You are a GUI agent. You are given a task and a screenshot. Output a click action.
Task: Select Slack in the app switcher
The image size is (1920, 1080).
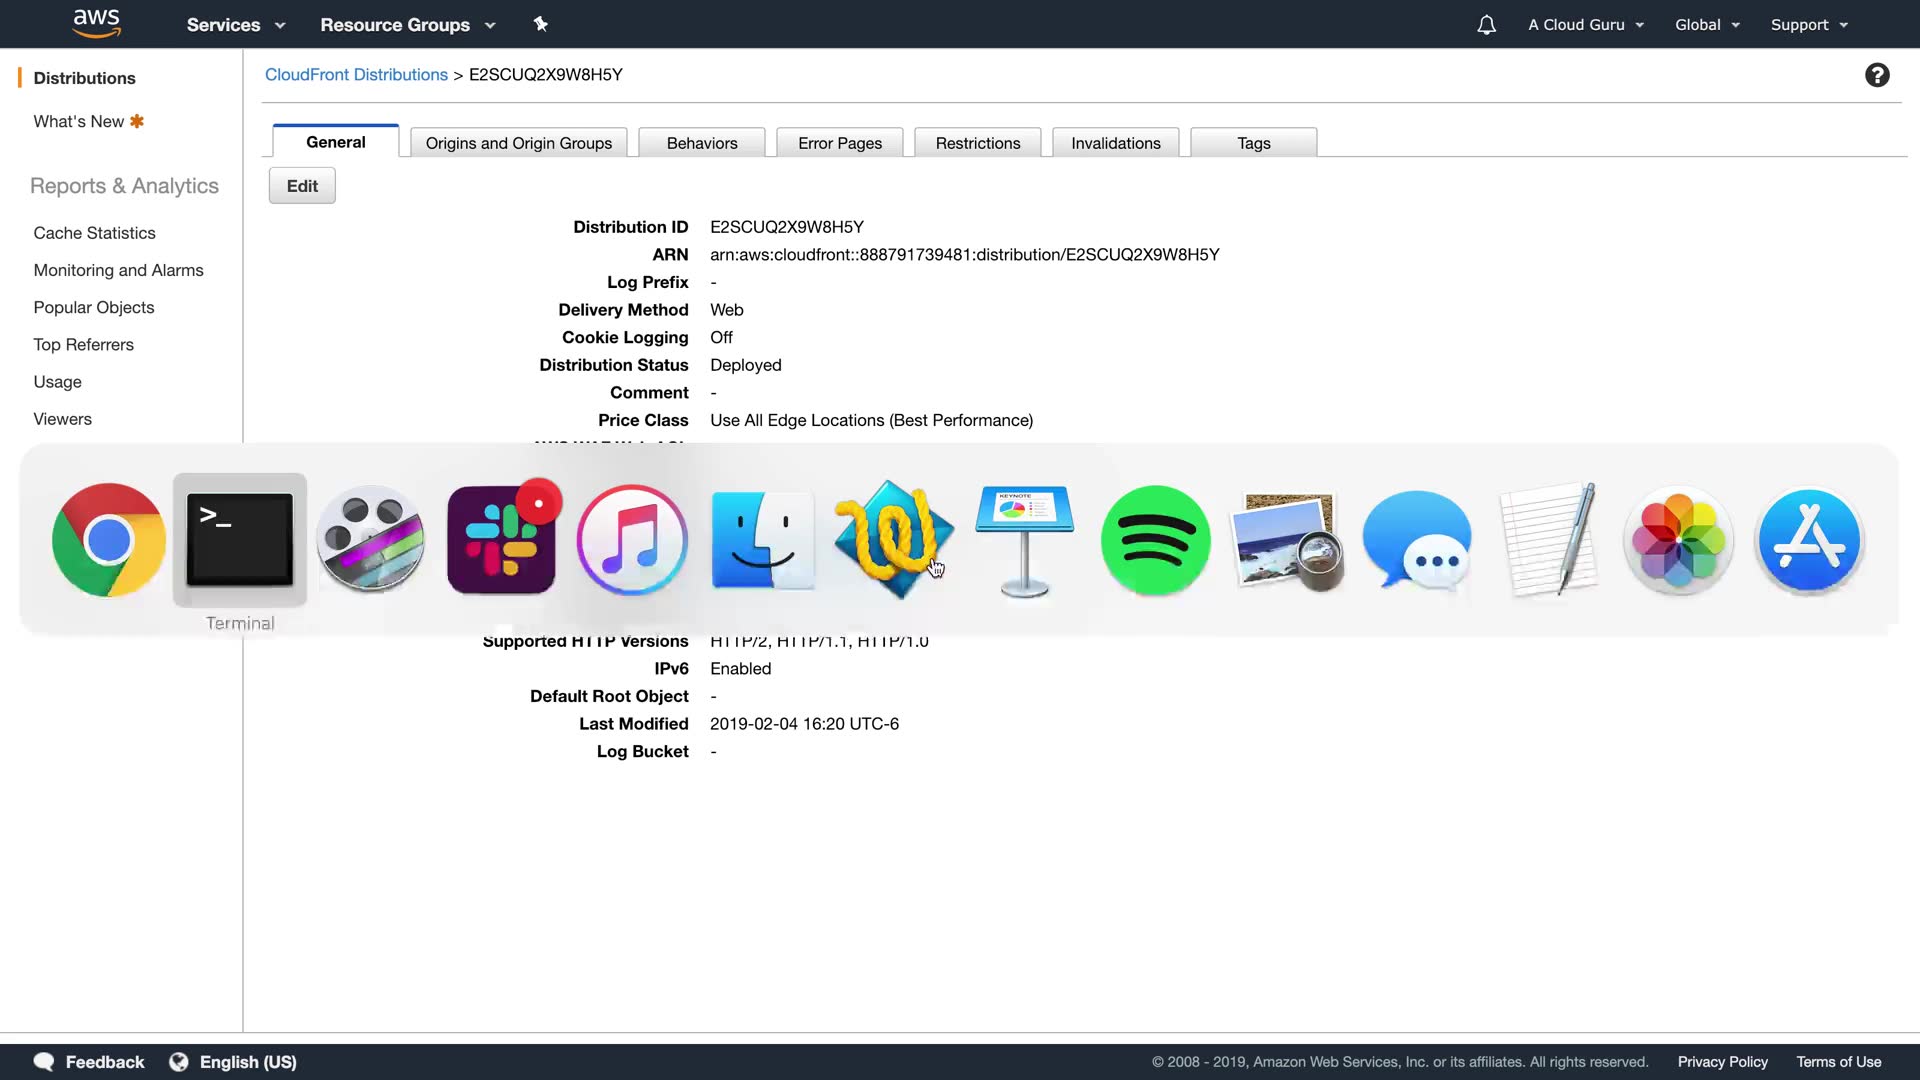click(x=501, y=540)
